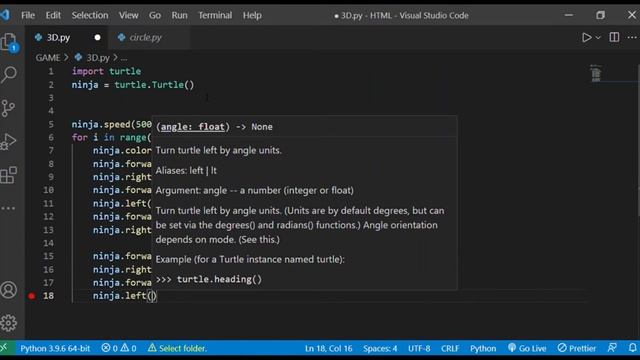This screenshot has width=640, height=360.
Task: Restore down the VS Code window
Action: coord(600,15)
